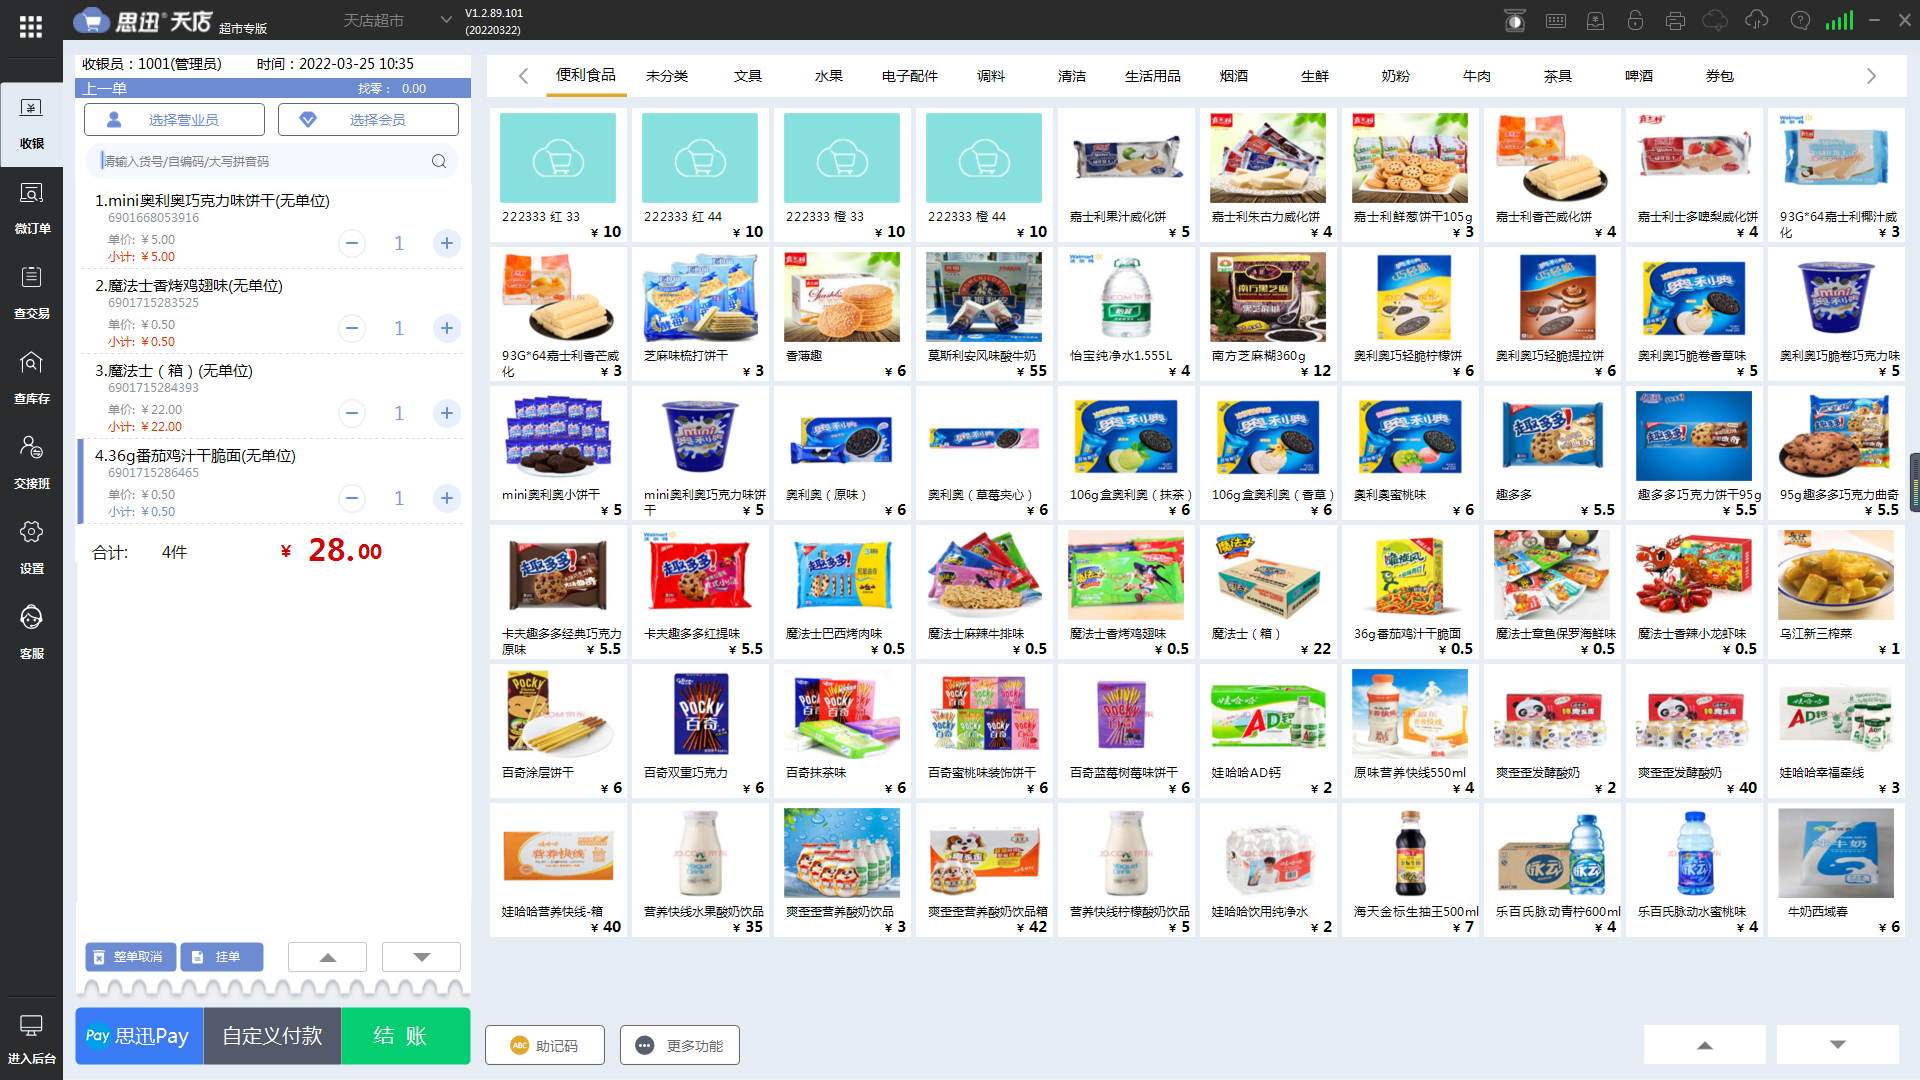Show previous category tabs with left chevron
The height and width of the screenshot is (1080, 1920).
[523, 76]
